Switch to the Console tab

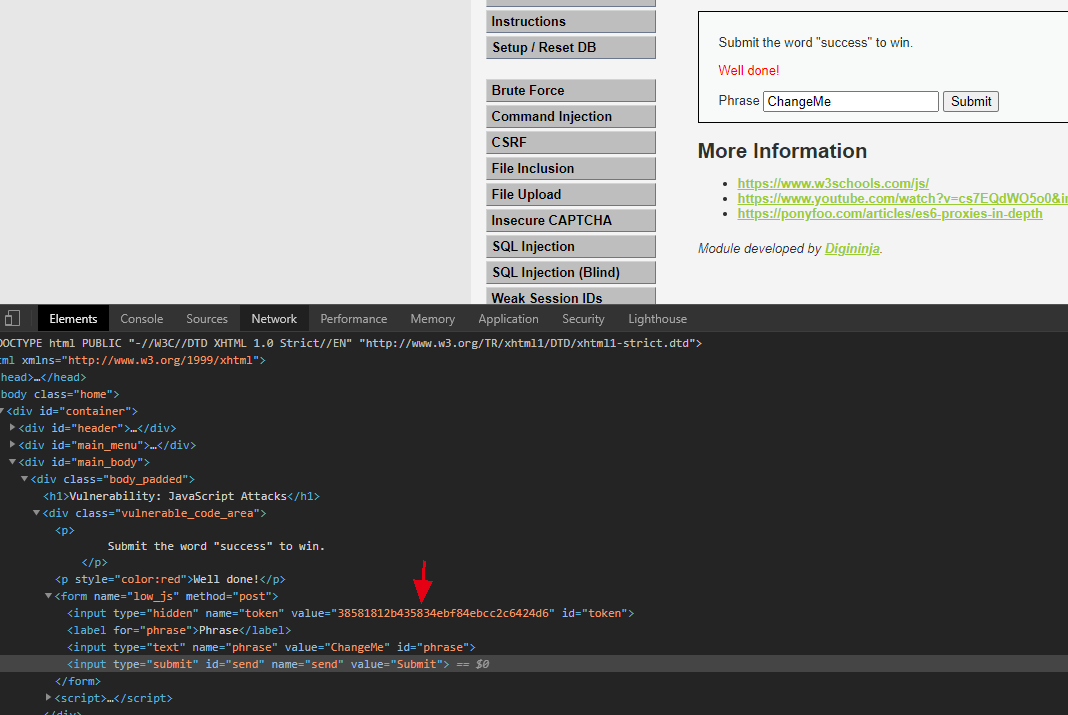click(142, 319)
